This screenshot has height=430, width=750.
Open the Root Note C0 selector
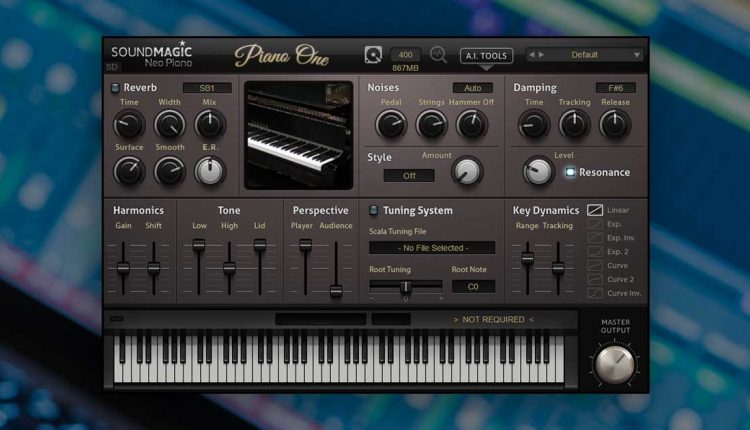pos(473,287)
